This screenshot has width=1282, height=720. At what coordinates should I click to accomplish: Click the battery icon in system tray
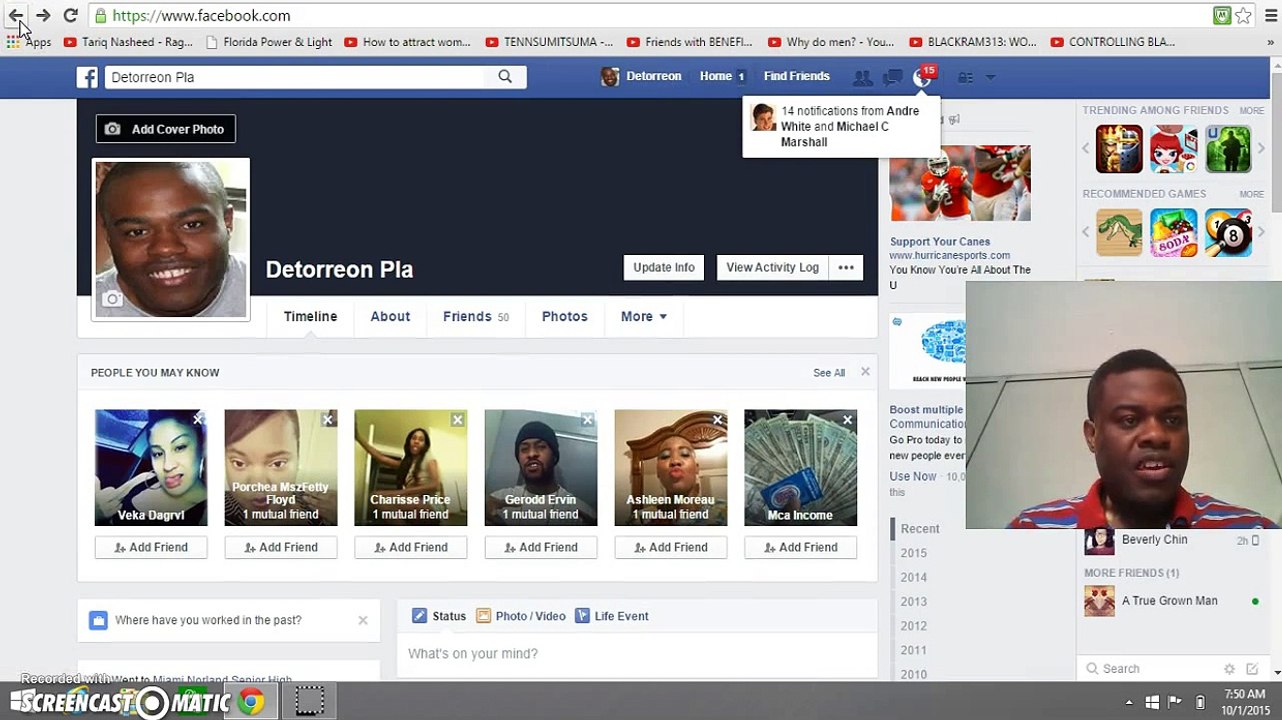(1200, 702)
